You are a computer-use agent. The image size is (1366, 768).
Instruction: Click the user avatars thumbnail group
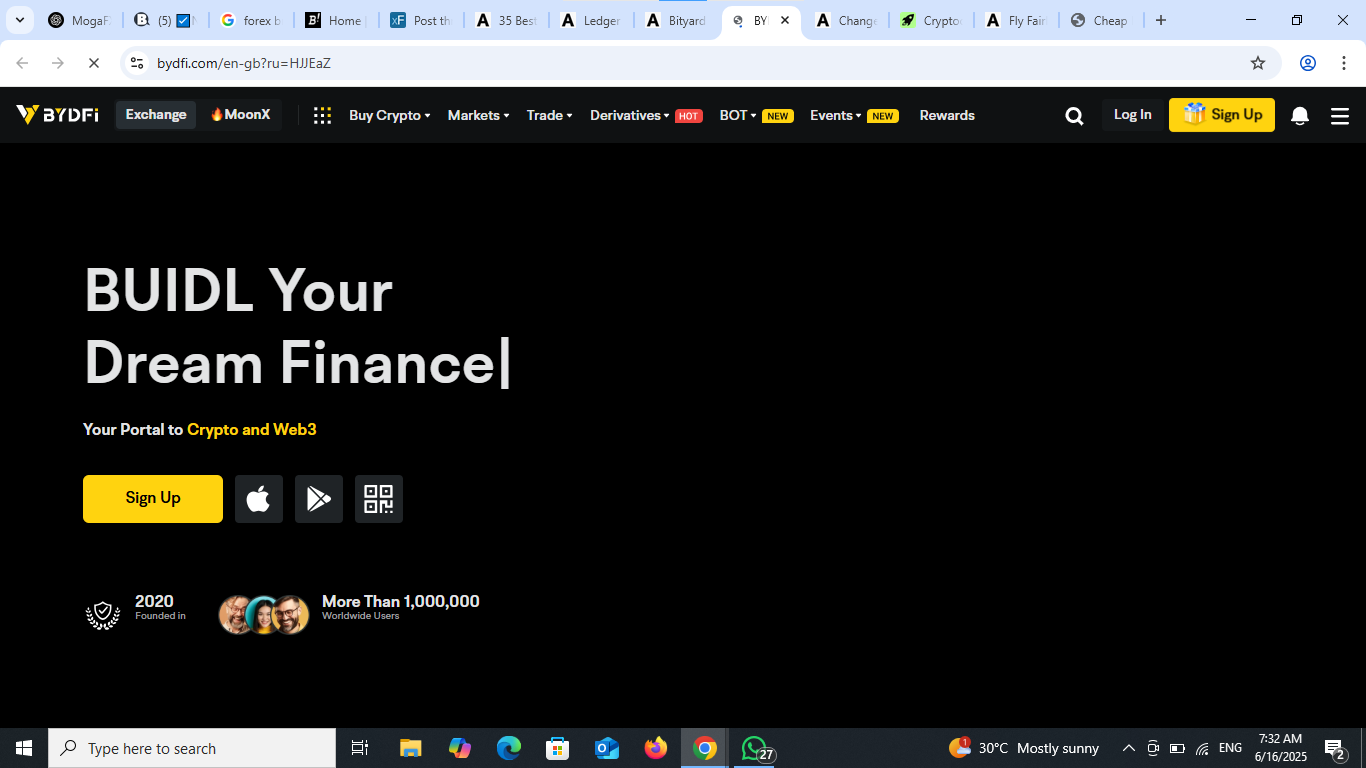click(x=264, y=615)
